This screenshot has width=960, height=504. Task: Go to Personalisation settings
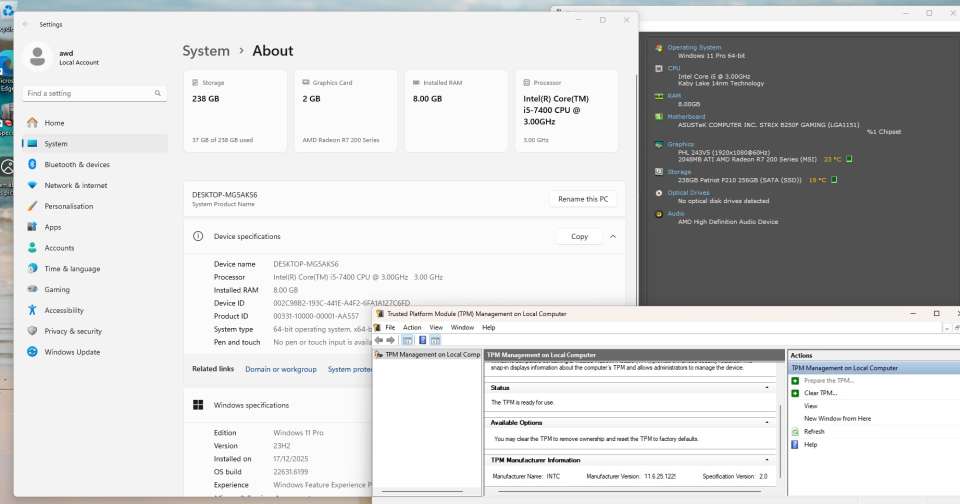(68, 206)
